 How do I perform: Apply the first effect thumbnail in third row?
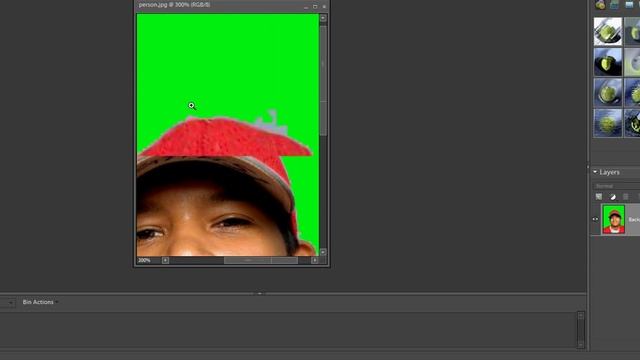coord(608,93)
